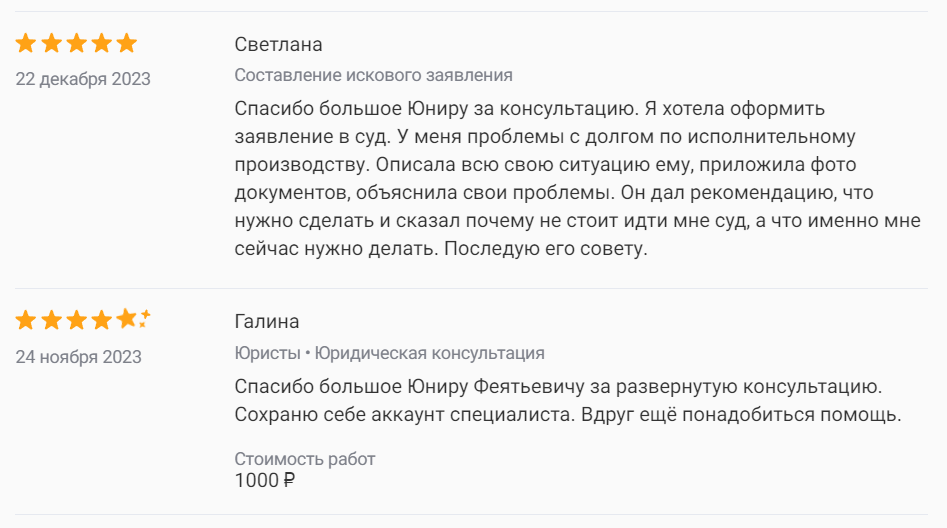Click the date 24 ноября 2023
This screenshot has height=528, width=947.
(x=78, y=356)
